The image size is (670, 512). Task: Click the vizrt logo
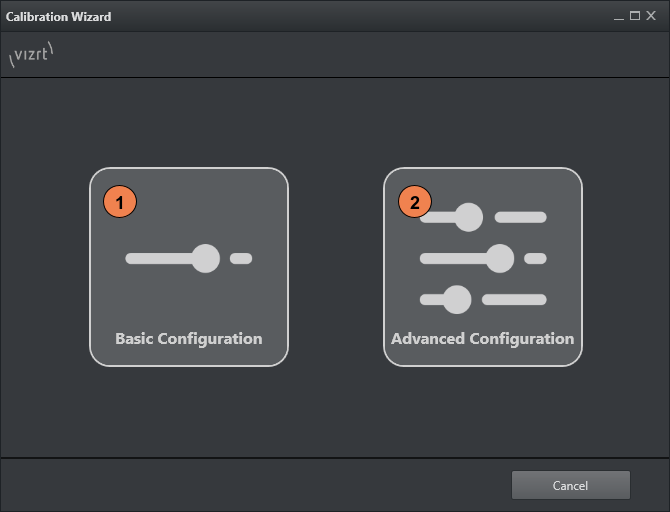point(30,57)
